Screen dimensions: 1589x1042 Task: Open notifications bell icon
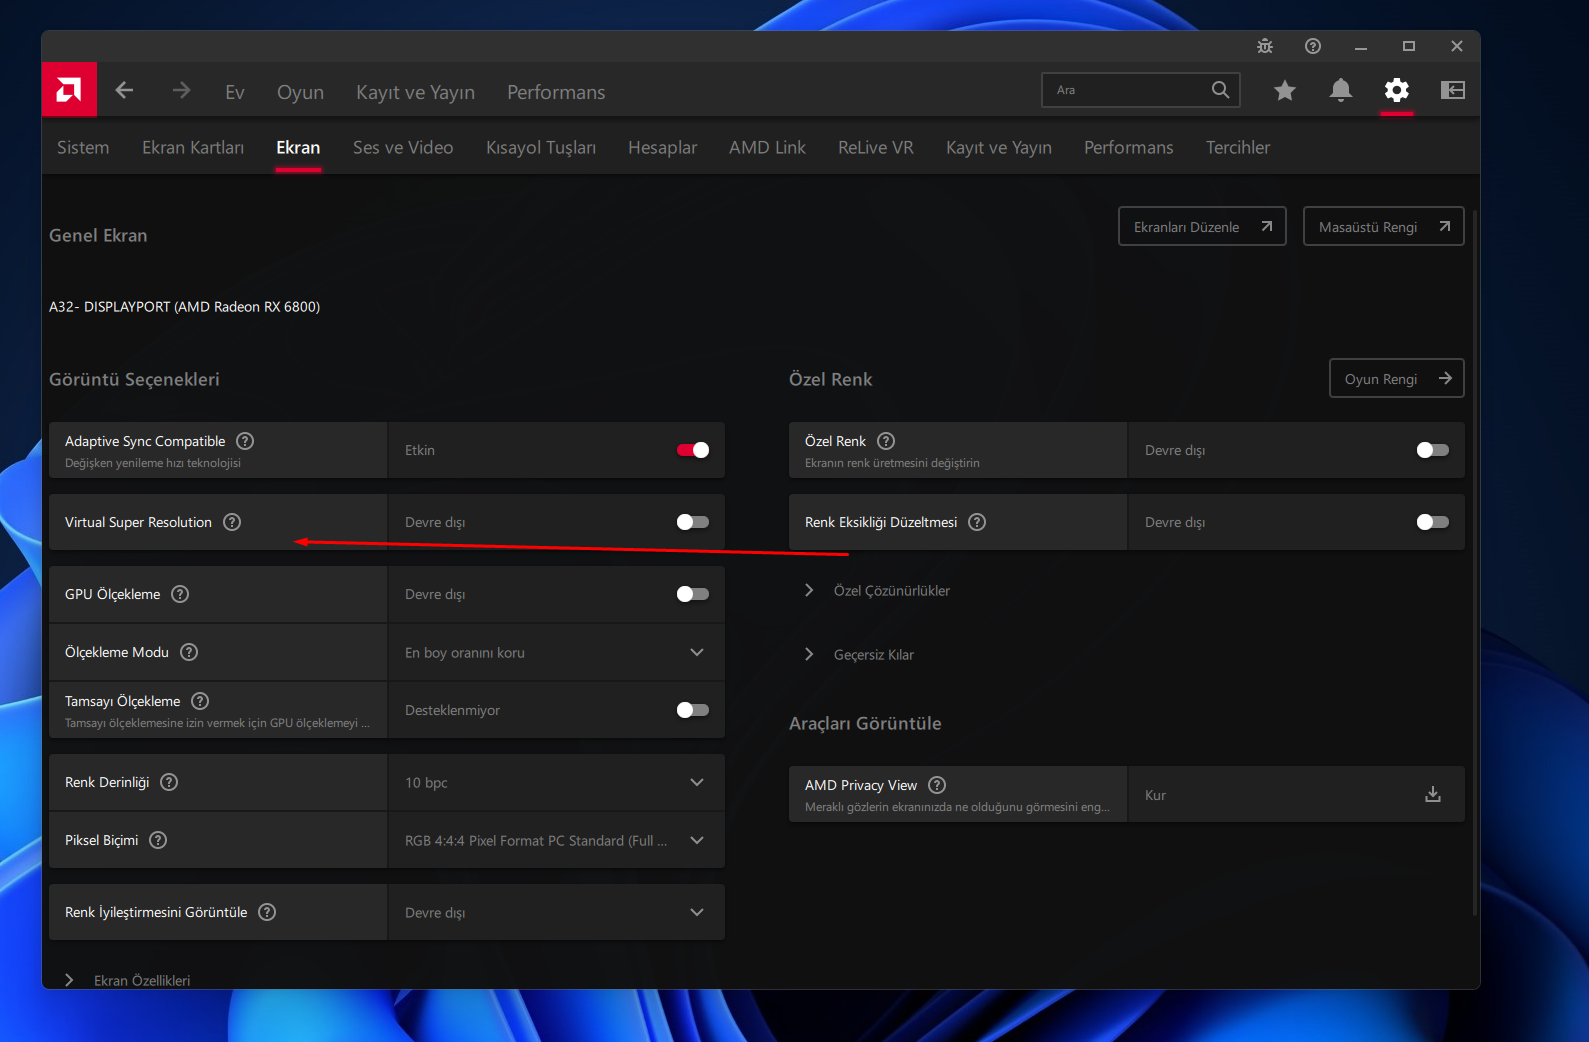coord(1340,91)
